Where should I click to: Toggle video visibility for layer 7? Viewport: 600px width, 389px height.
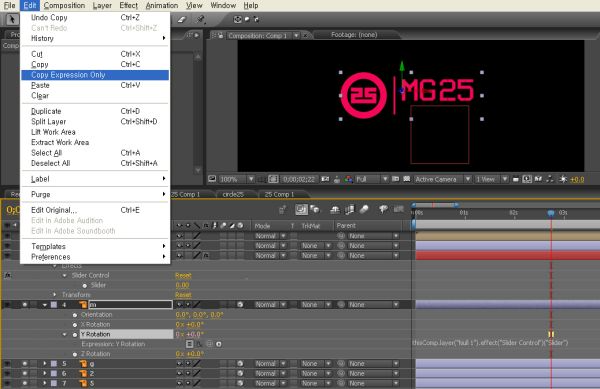[8, 383]
